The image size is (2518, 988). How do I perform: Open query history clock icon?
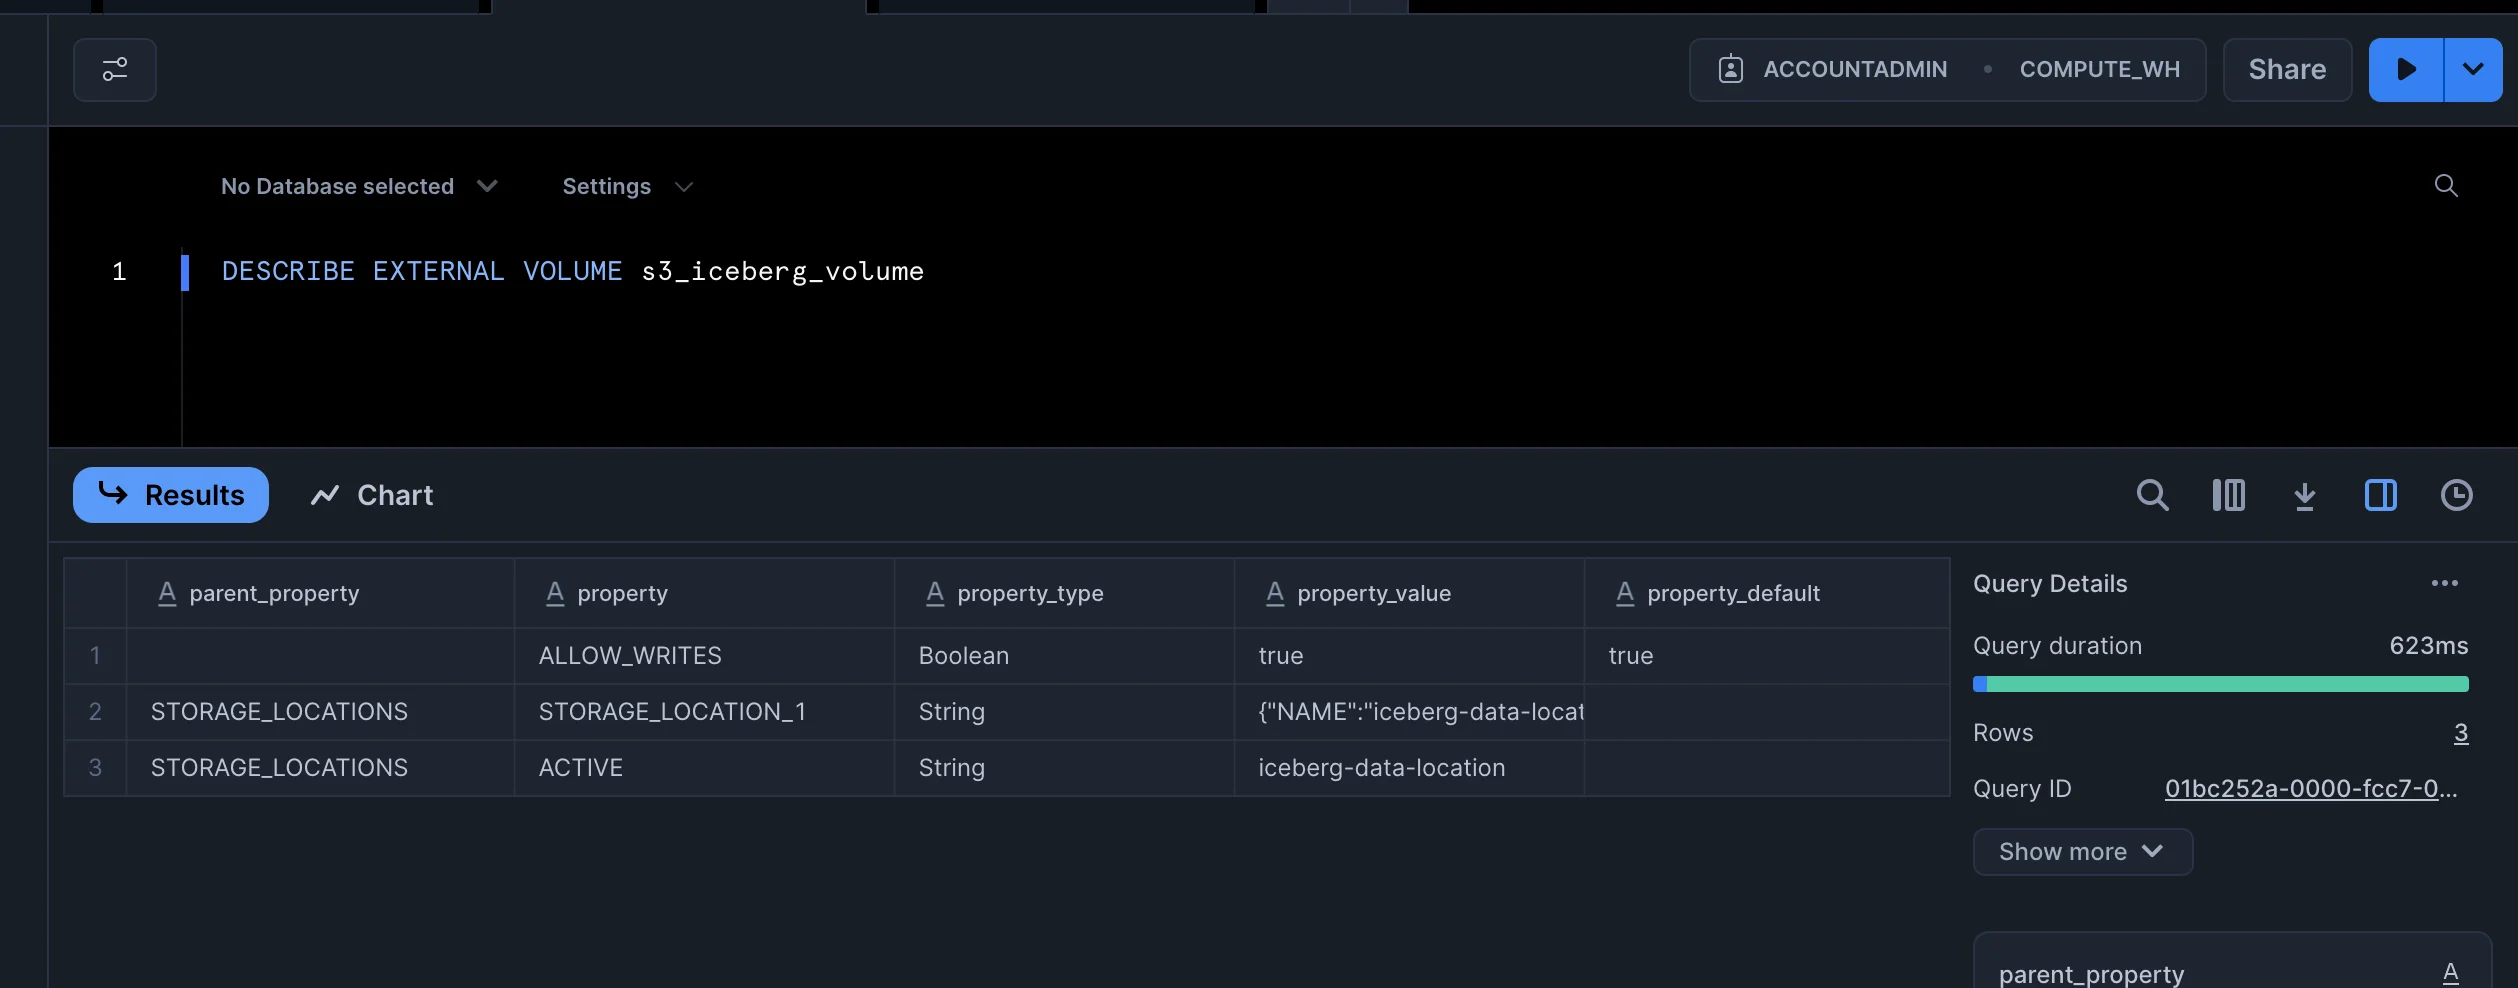click(2456, 495)
